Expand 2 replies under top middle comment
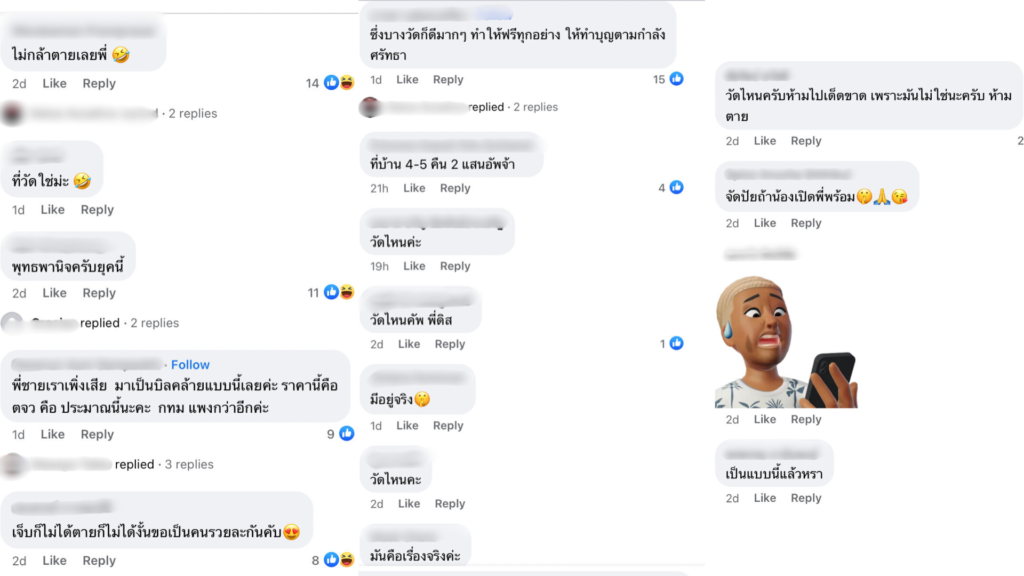 click(x=536, y=106)
